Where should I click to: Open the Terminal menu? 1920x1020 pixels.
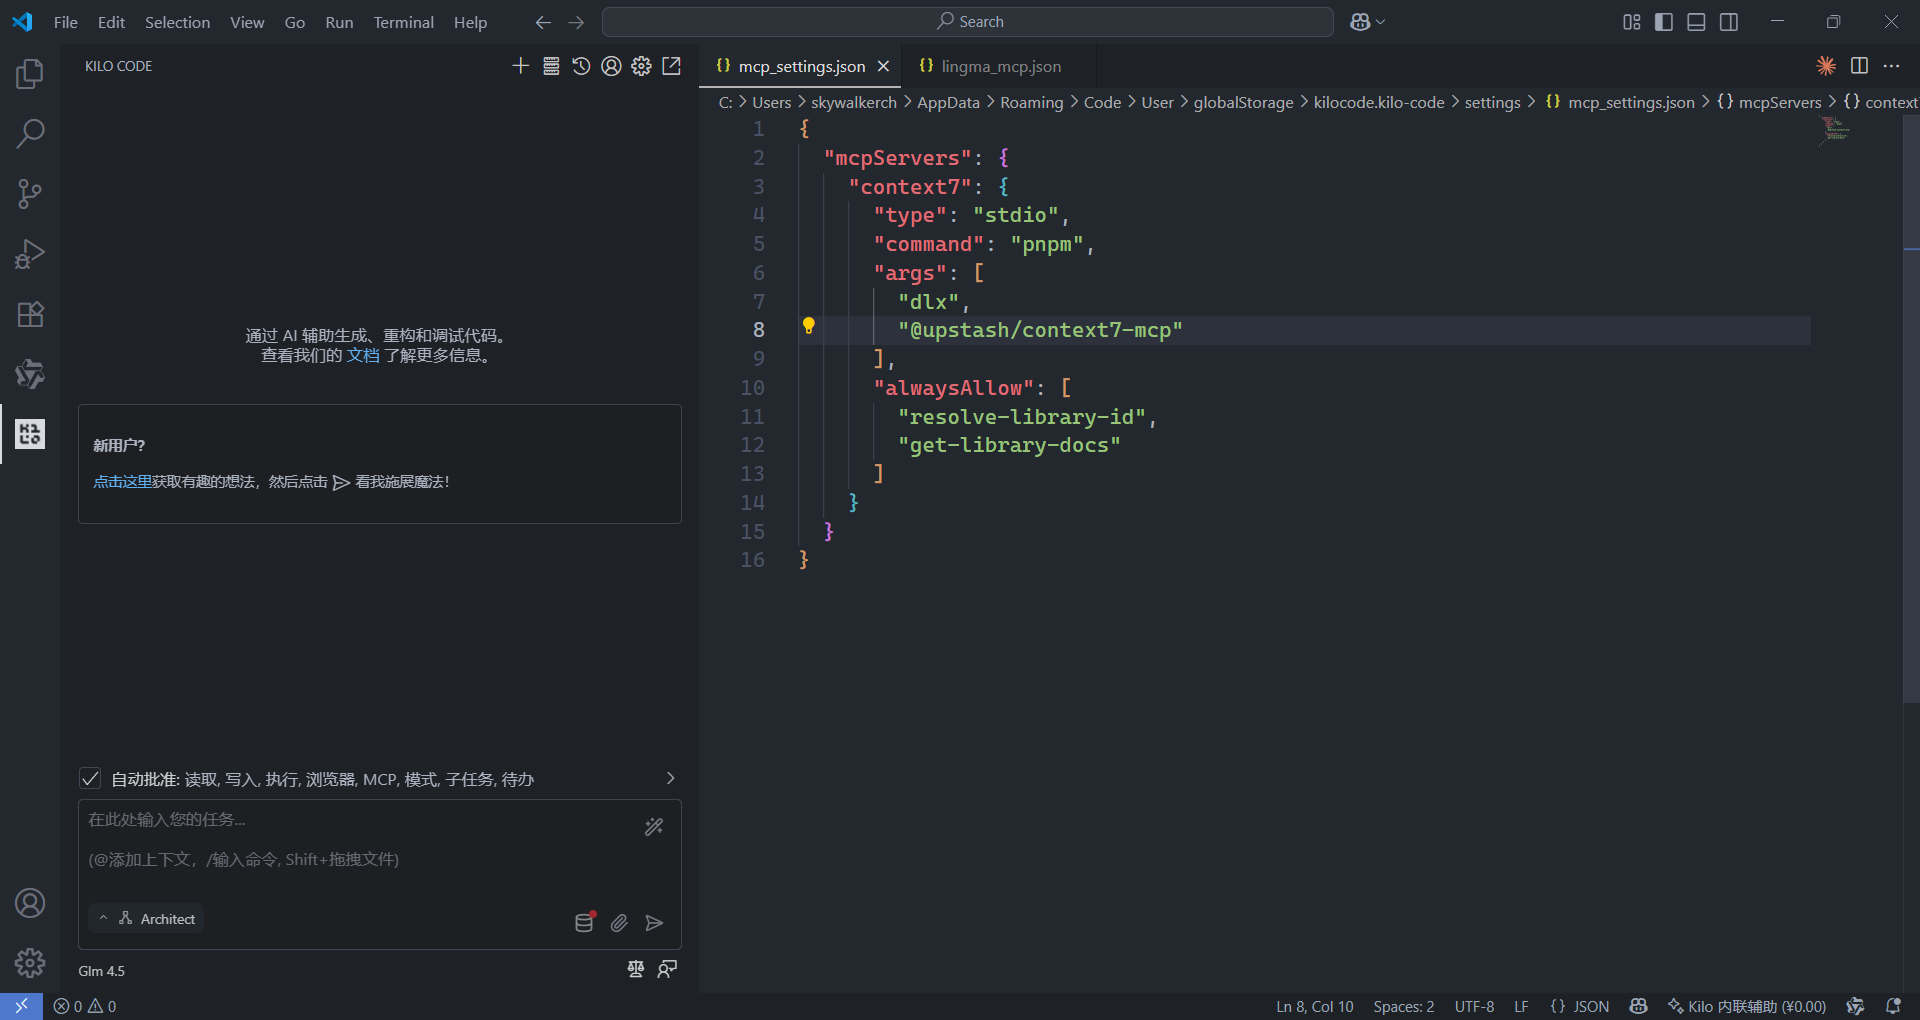tap(403, 22)
